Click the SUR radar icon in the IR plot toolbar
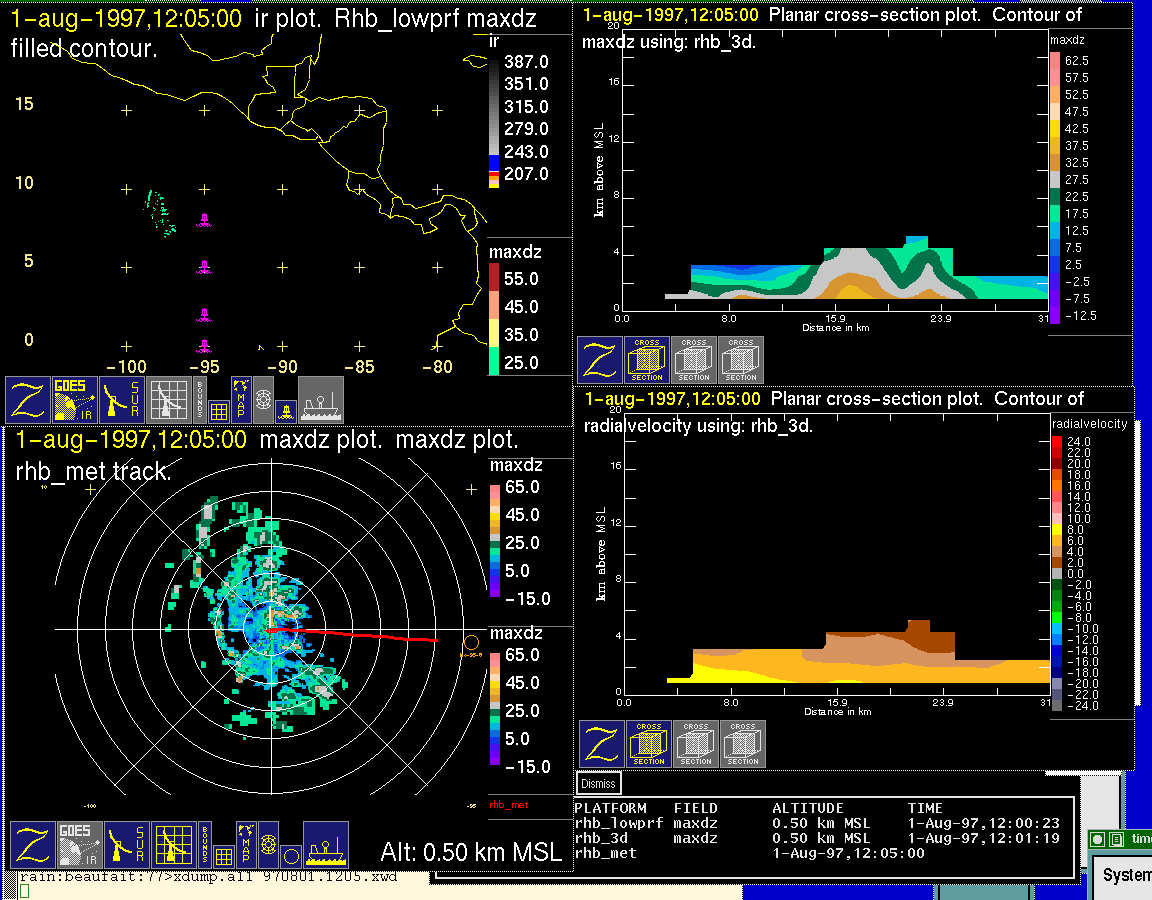Screen dimensions: 1152x900 tap(124, 400)
